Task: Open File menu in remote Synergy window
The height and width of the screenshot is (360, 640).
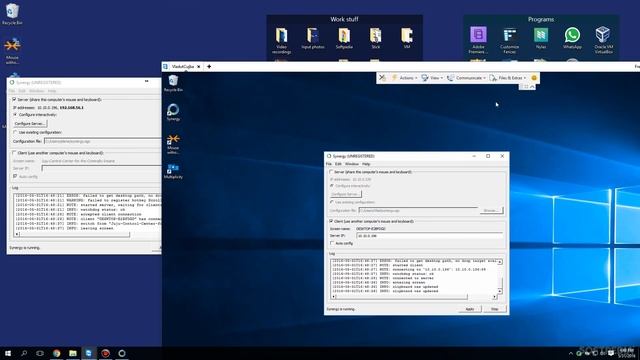Action: (x=329, y=164)
